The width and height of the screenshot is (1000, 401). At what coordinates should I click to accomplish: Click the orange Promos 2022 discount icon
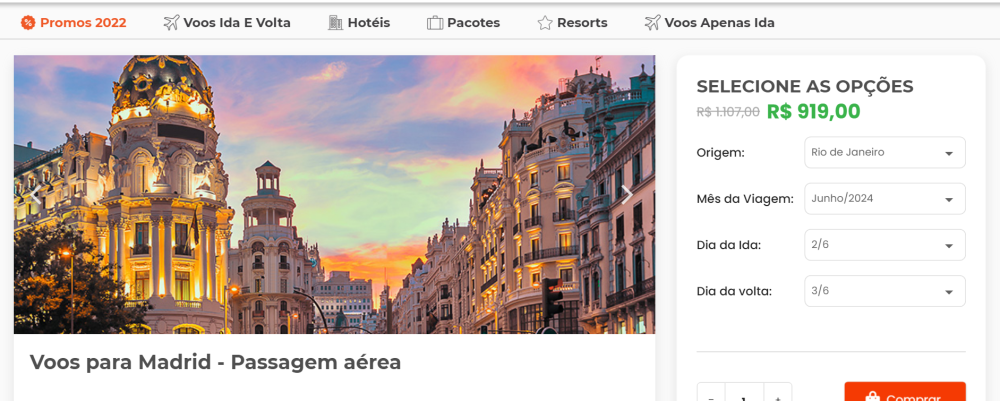(x=28, y=23)
